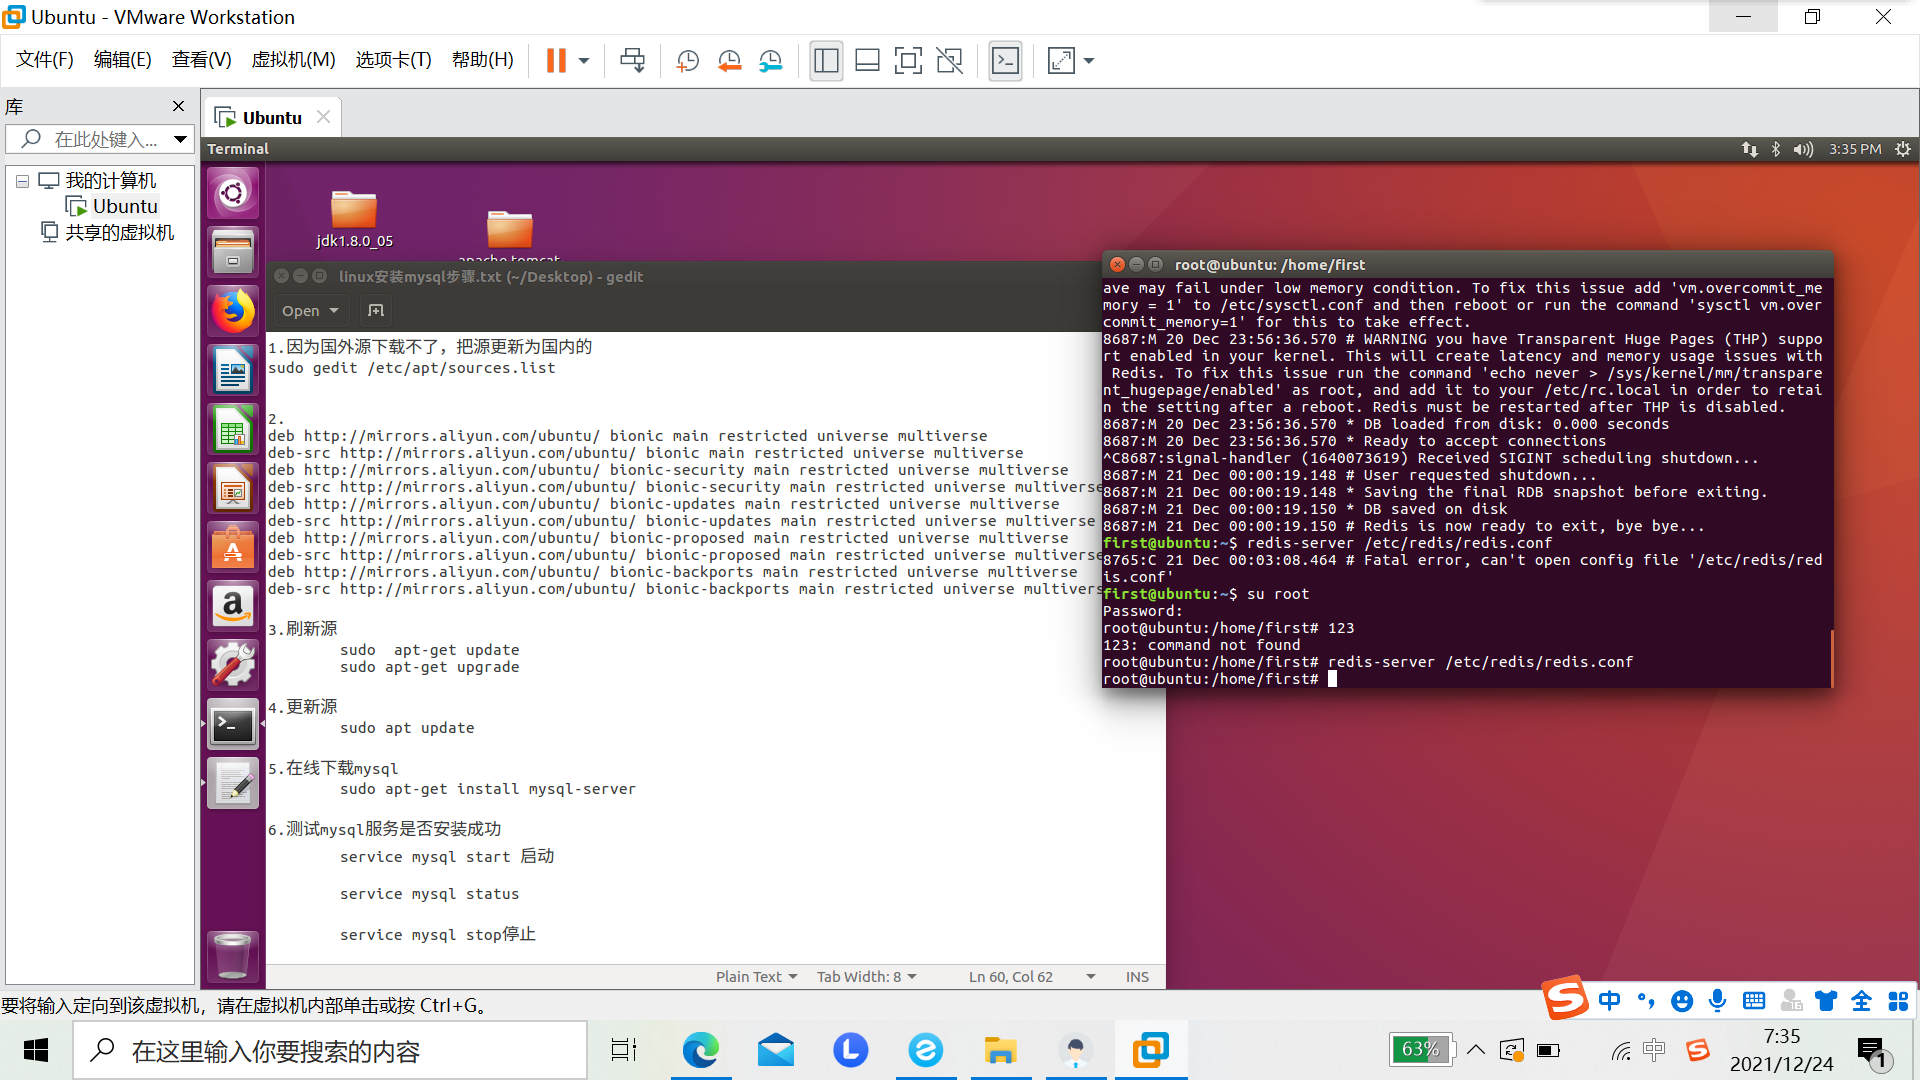Open System Settings launcher icon
This screenshot has height=1080, width=1920.
coord(233,665)
